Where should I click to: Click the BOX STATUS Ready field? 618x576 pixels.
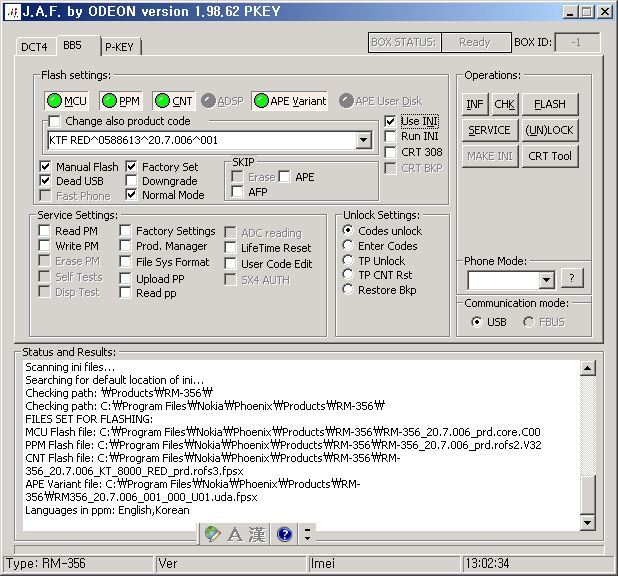(x=476, y=42)
